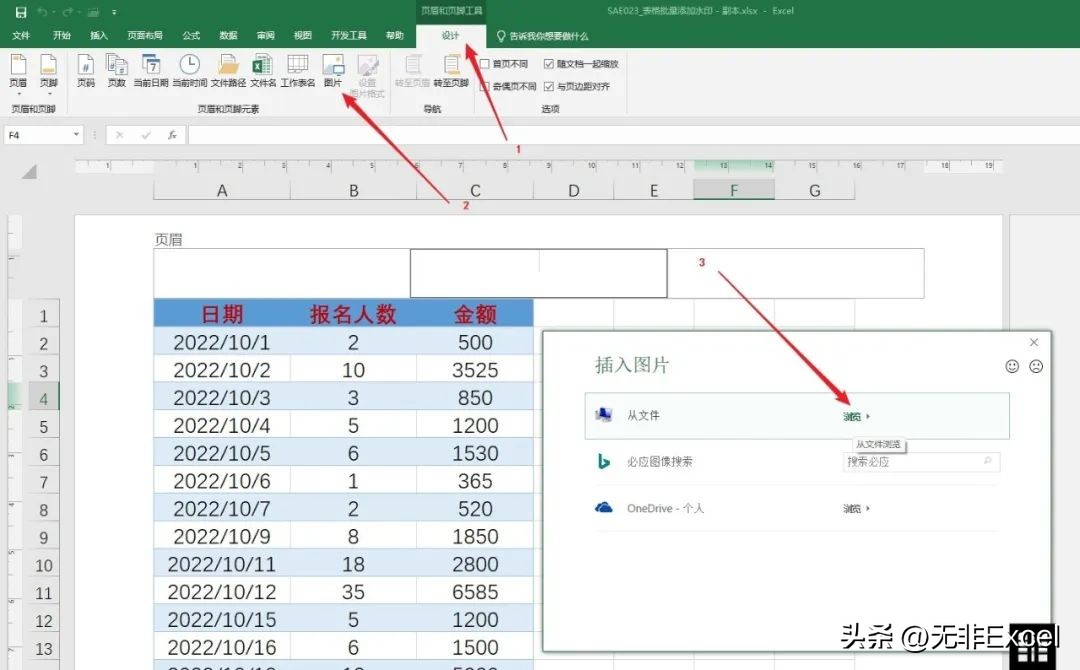Select column C header
The height and width of the screenshot is (670, 1080).
[x=475, y=191]
